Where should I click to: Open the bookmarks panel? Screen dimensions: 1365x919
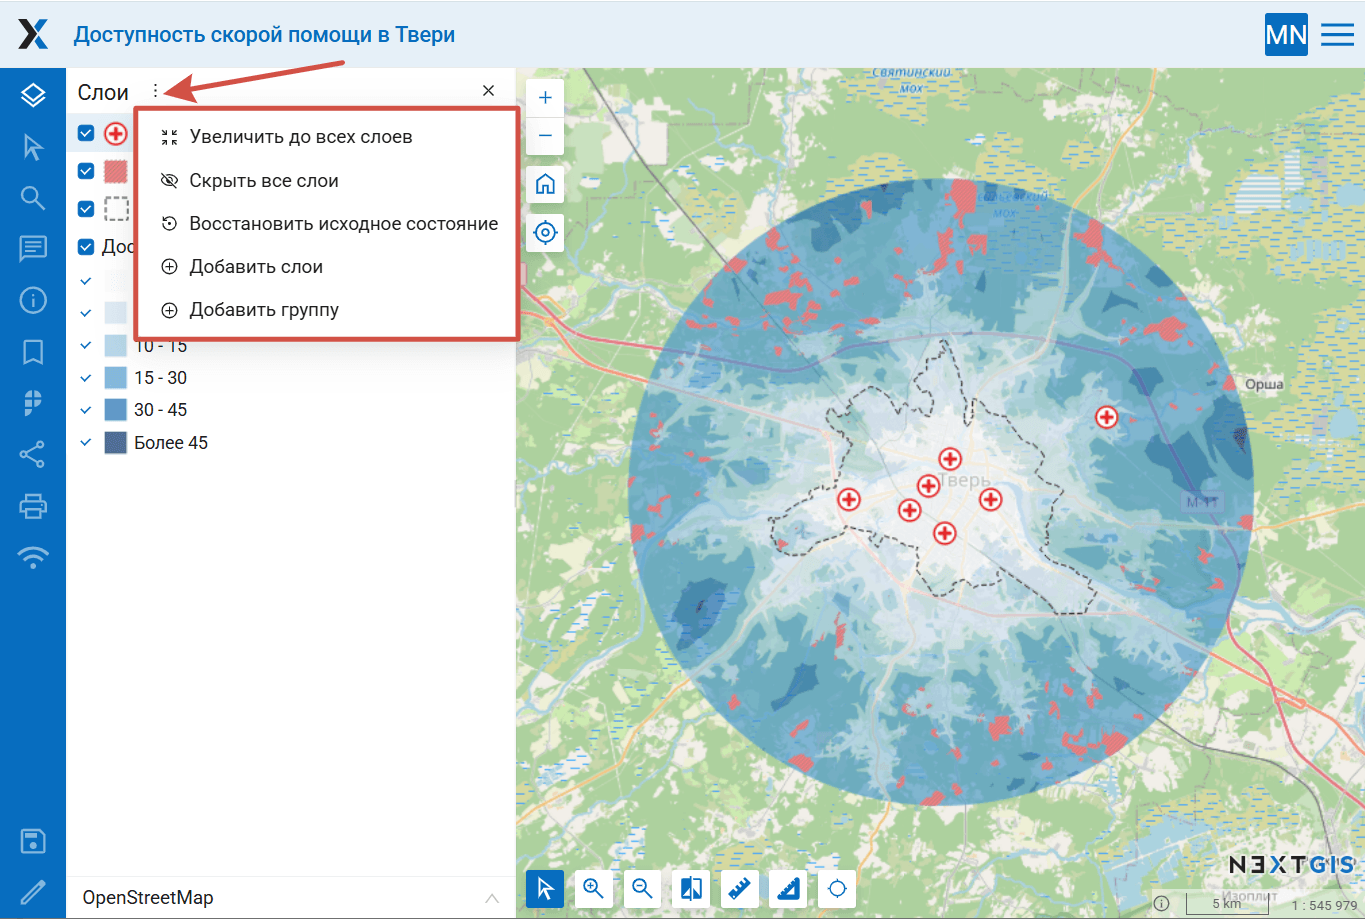pos(33,351)
